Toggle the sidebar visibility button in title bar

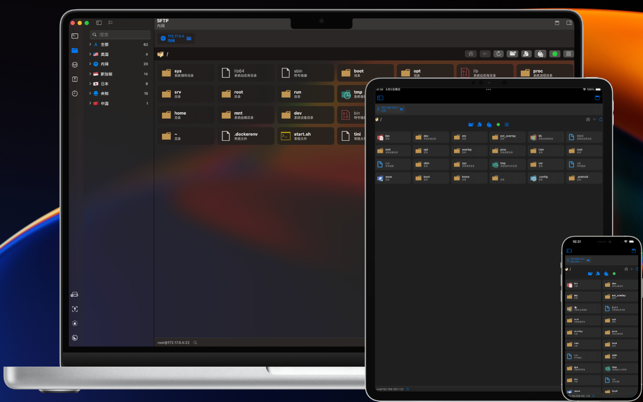tap(99, 22)
